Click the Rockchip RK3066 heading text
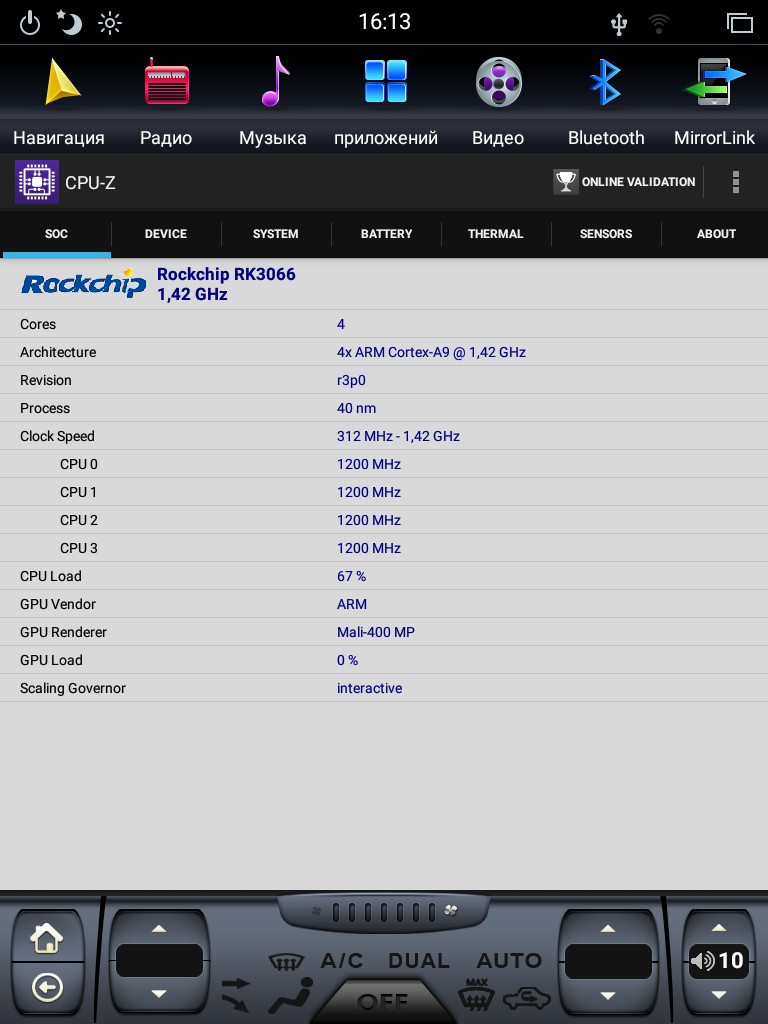This screenshot has height=1024, width=768. tap(226, 274)
